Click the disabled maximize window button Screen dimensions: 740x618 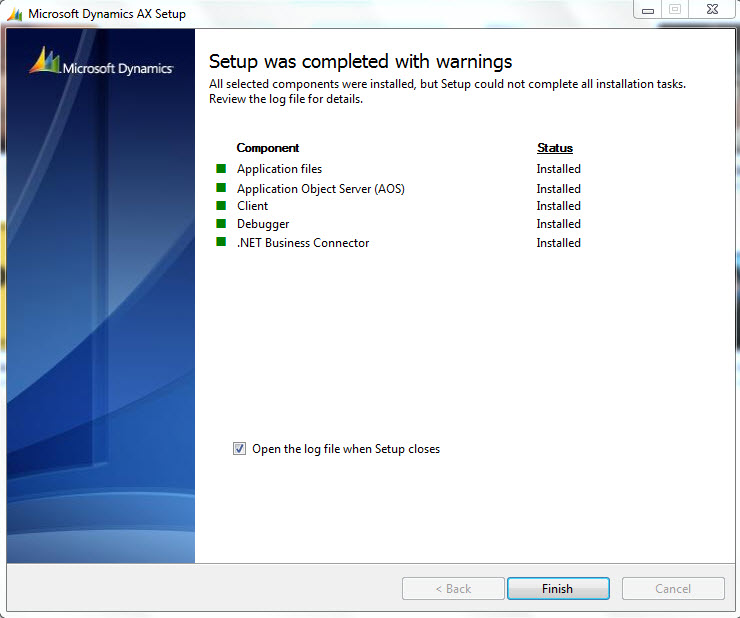coord(675,9)
